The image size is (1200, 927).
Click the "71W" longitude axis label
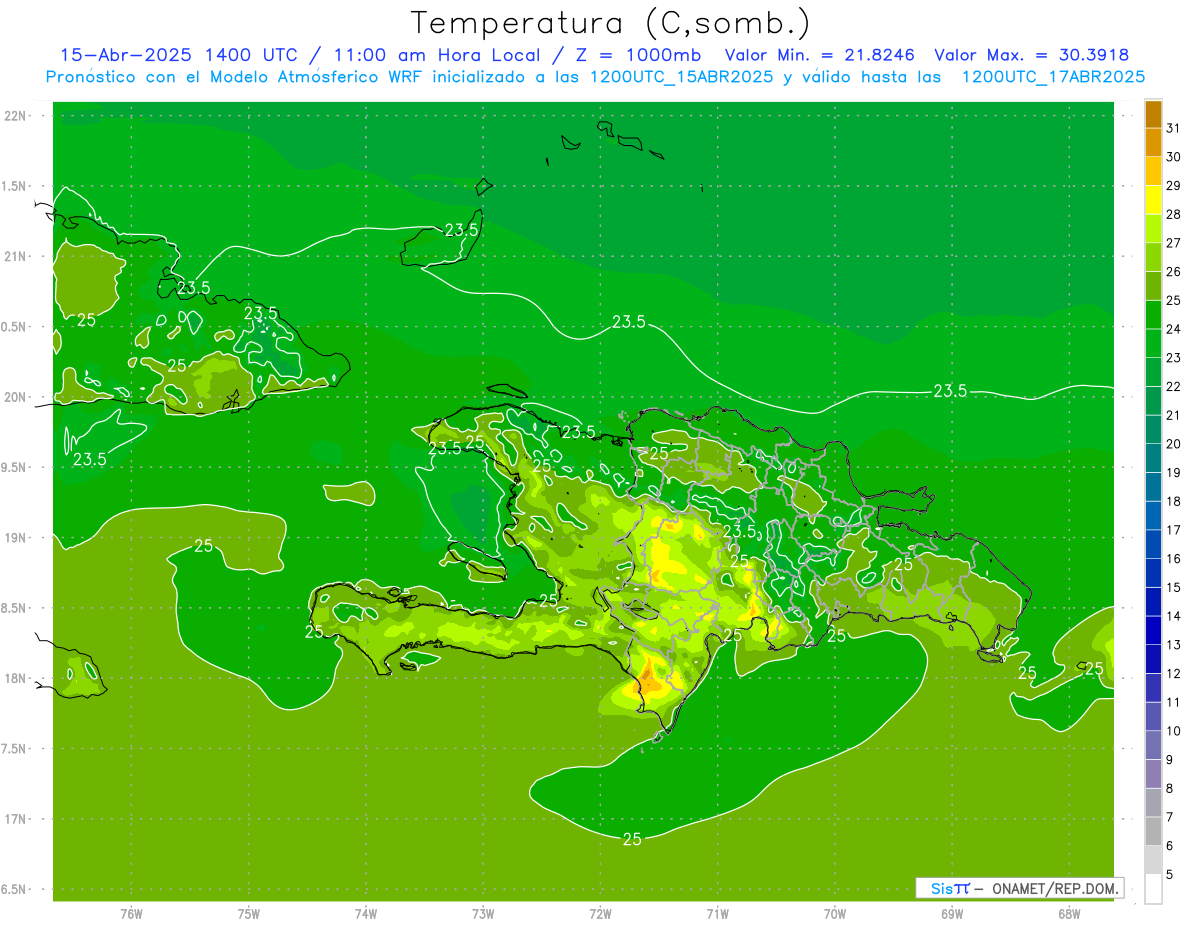[x=717, y=913]
